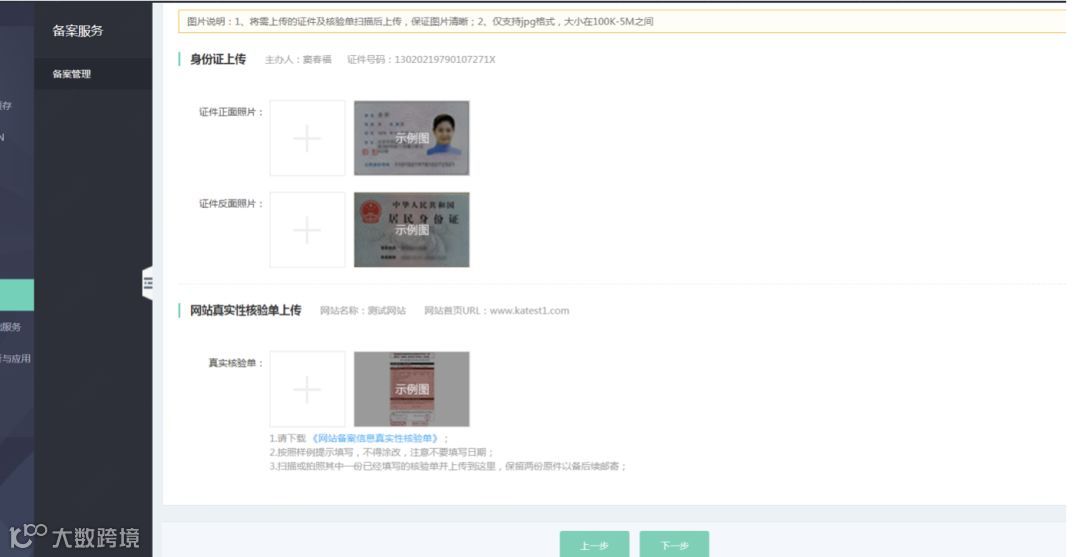Image resolution: width=1080 pixels, height=557 pixels.
Task: Open 备案管理 in the sidebar
Action: [x=72, y=74]
